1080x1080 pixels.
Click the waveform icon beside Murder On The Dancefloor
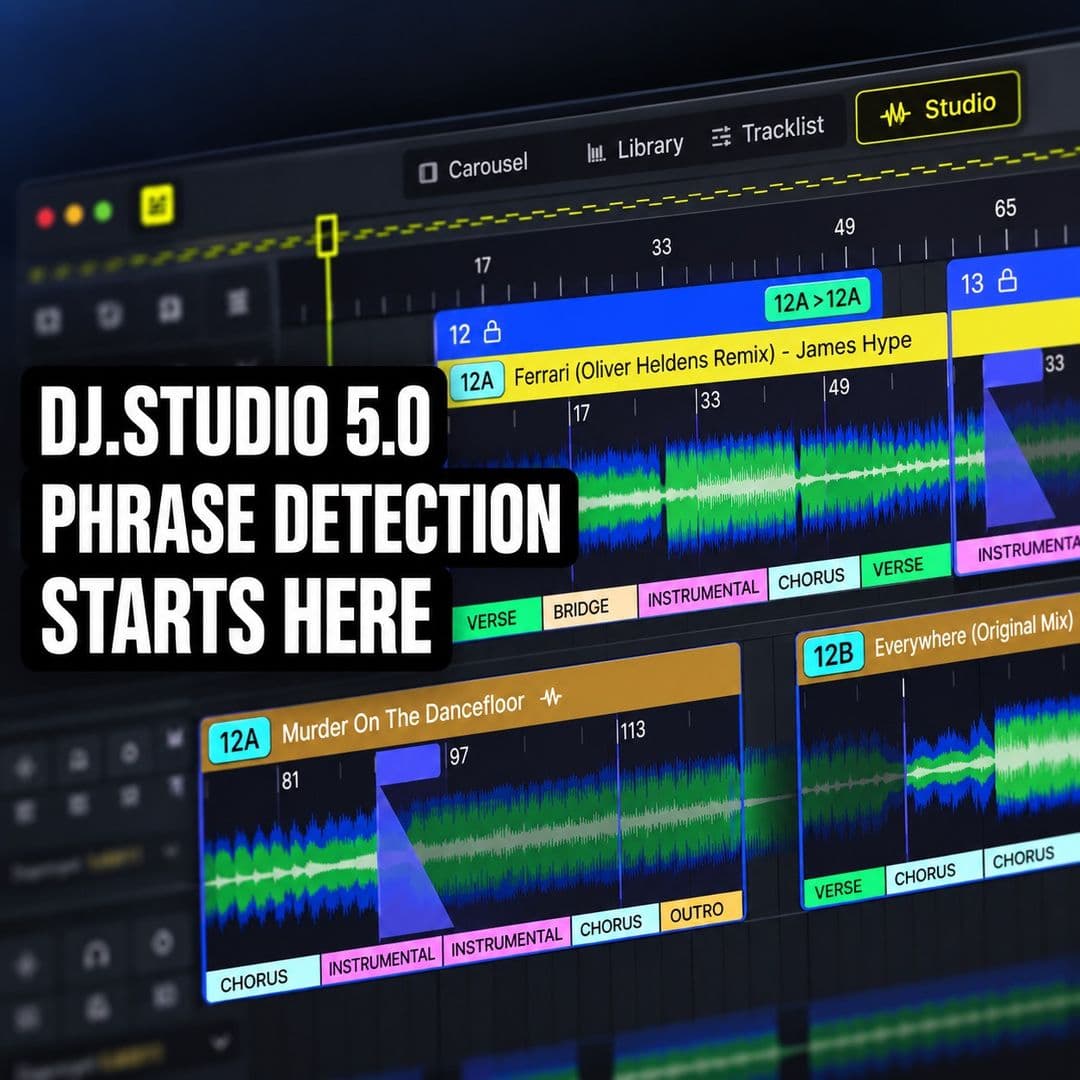(551, 698)
